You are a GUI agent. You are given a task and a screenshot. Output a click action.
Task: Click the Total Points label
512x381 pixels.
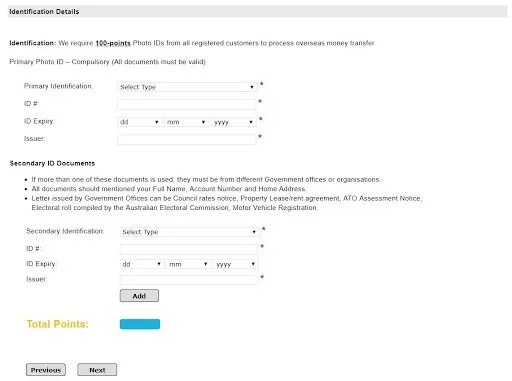(58, 324)
